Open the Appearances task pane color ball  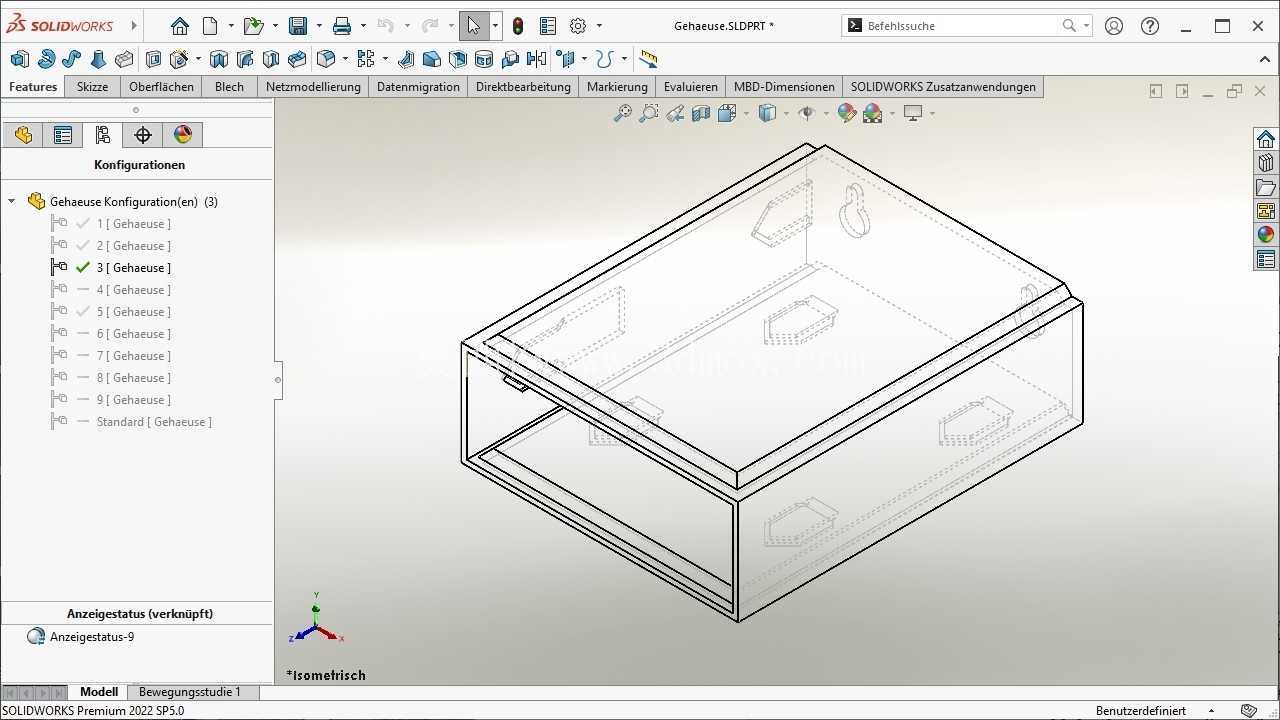(1266, 235)
